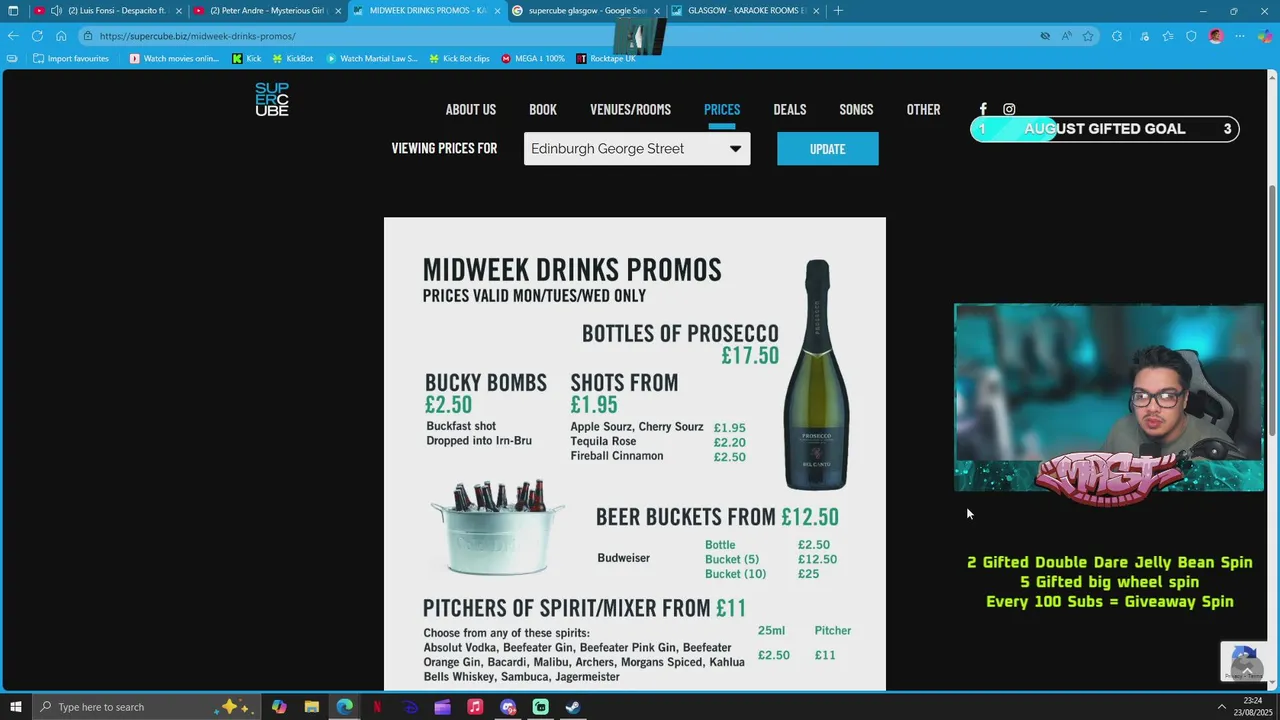
Task: Open a new browser tab
Action: click(x=838, y=11)
